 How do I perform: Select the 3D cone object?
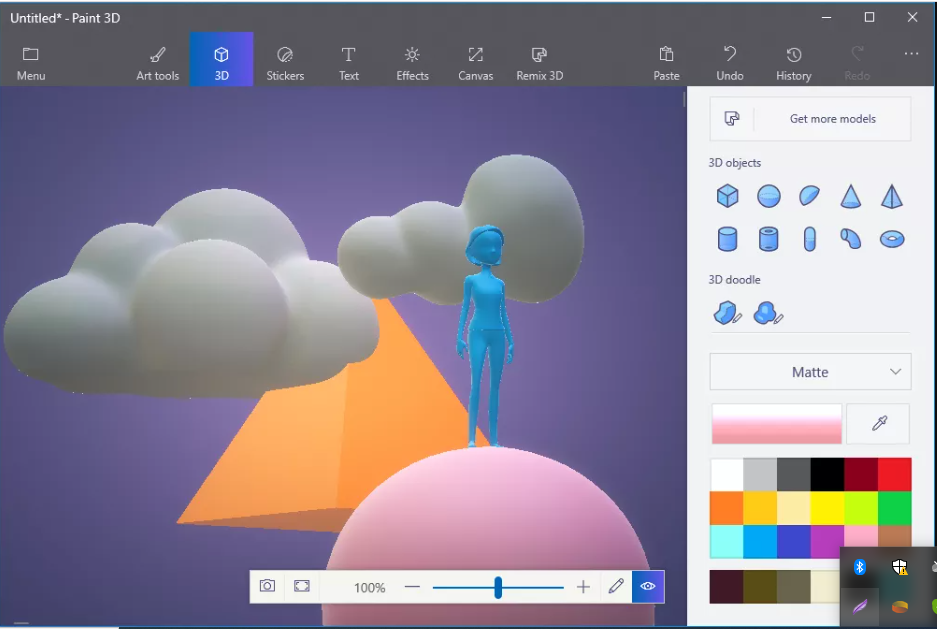point(850,196)
